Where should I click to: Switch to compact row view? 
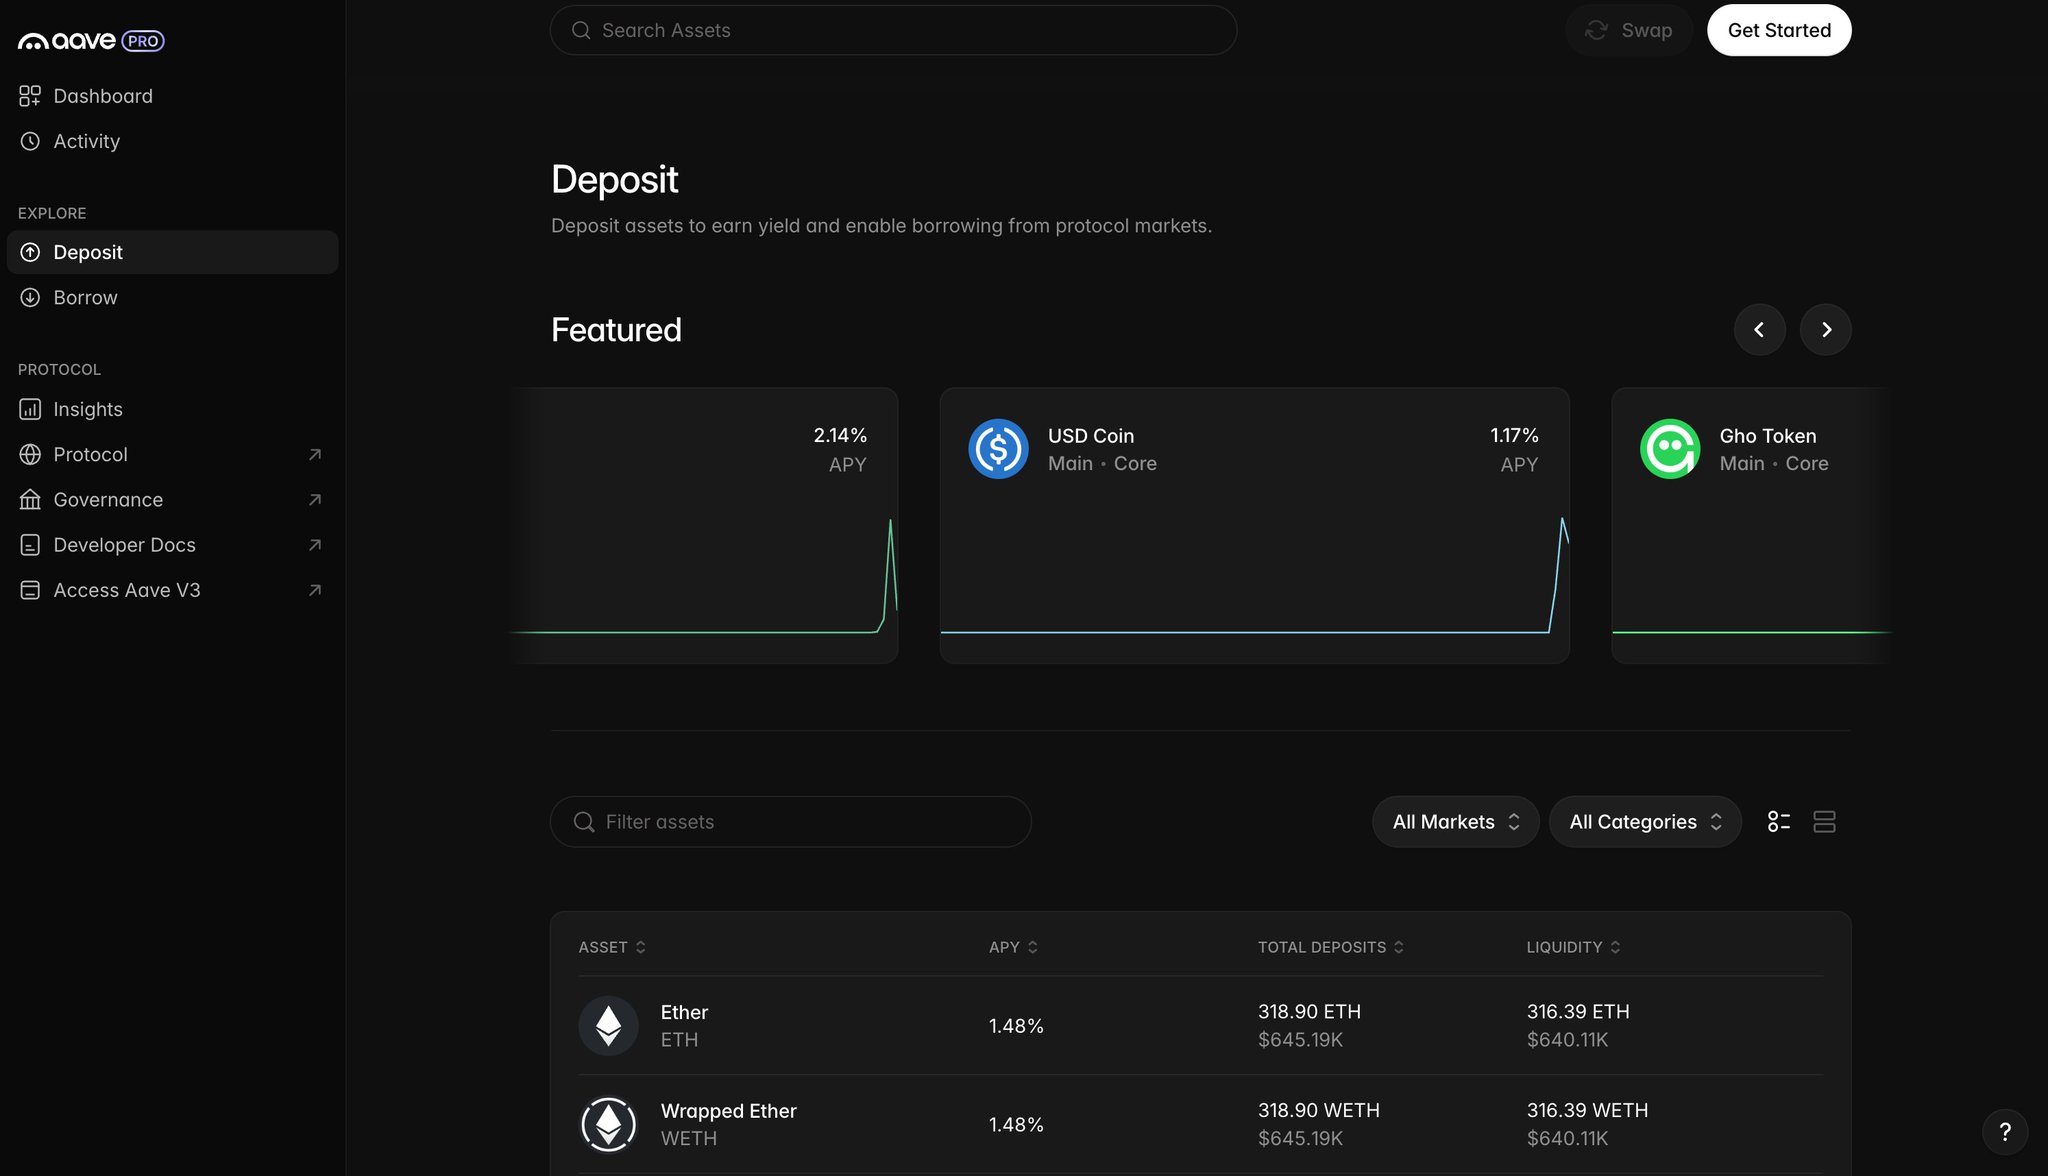[1824, 822]
